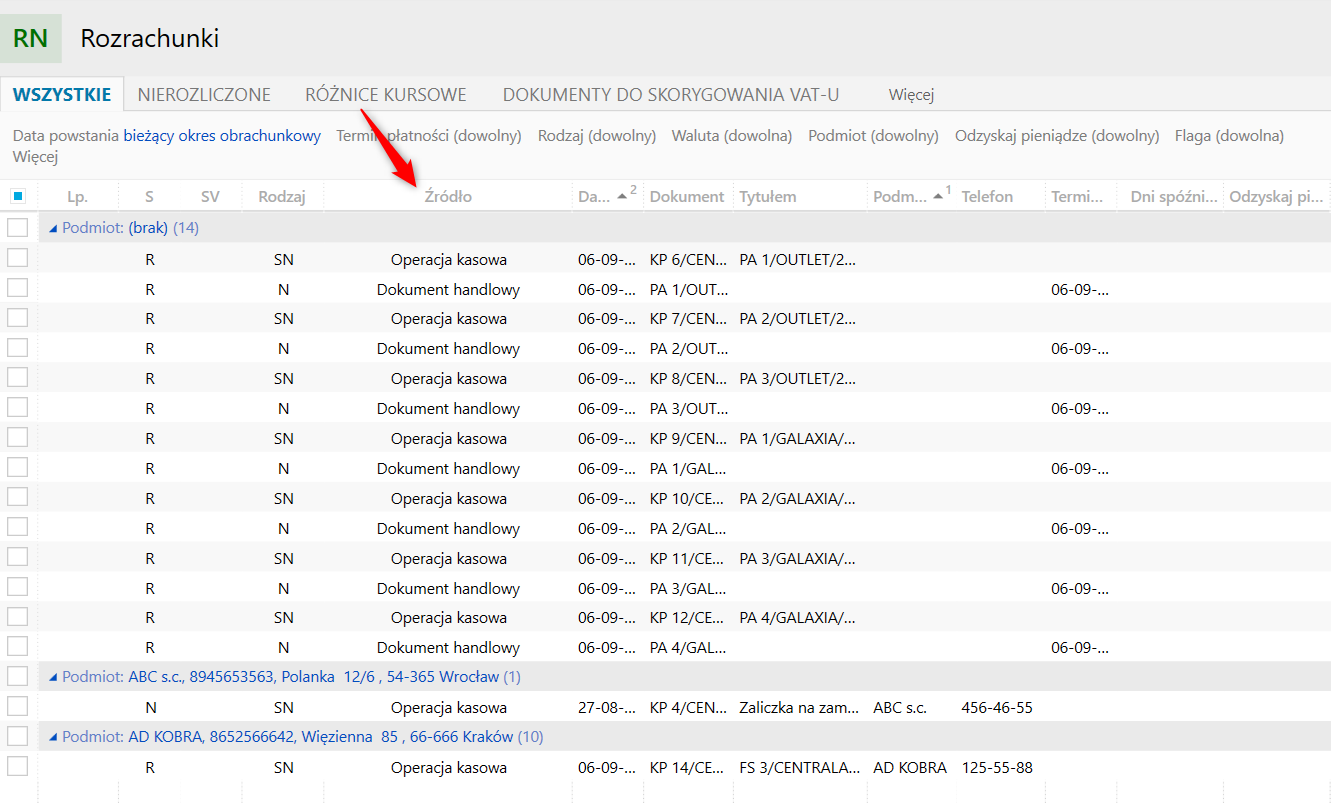Click the Podmiot: ABC s.c. group label
This screenshot has width=1331, height=803.
292,677
